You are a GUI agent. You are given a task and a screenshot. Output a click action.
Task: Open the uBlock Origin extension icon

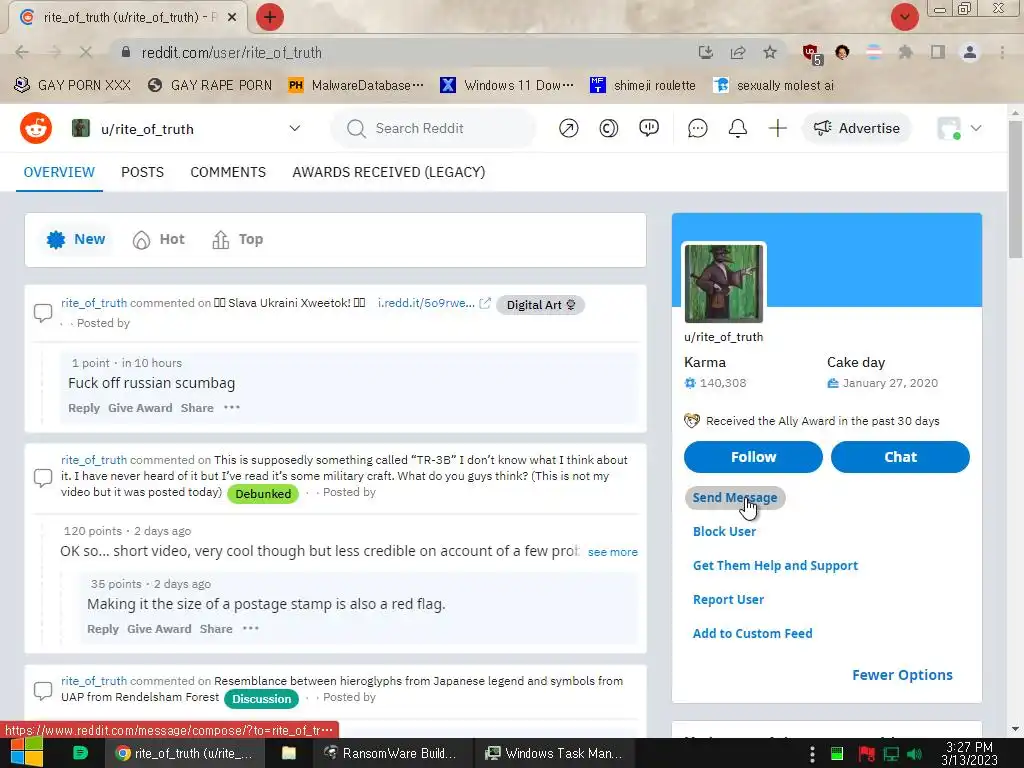(x=811, y=54)
